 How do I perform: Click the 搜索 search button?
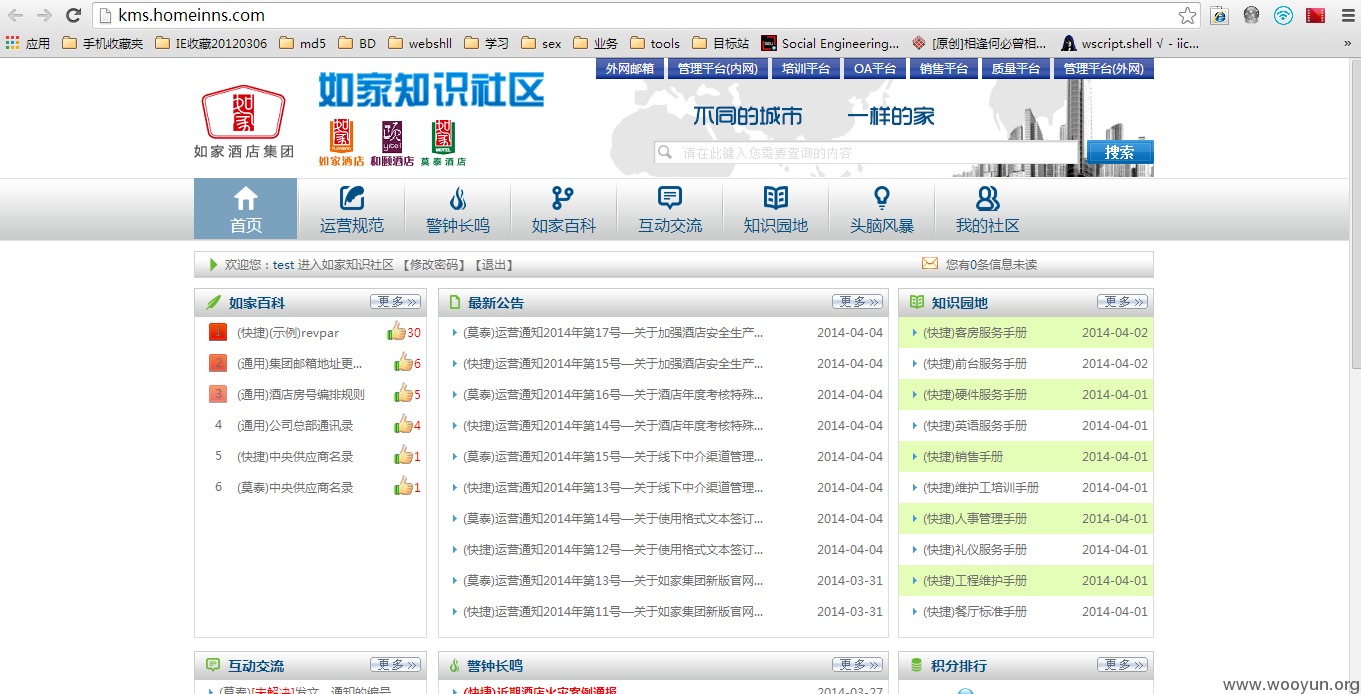(x=1119, y=152)
